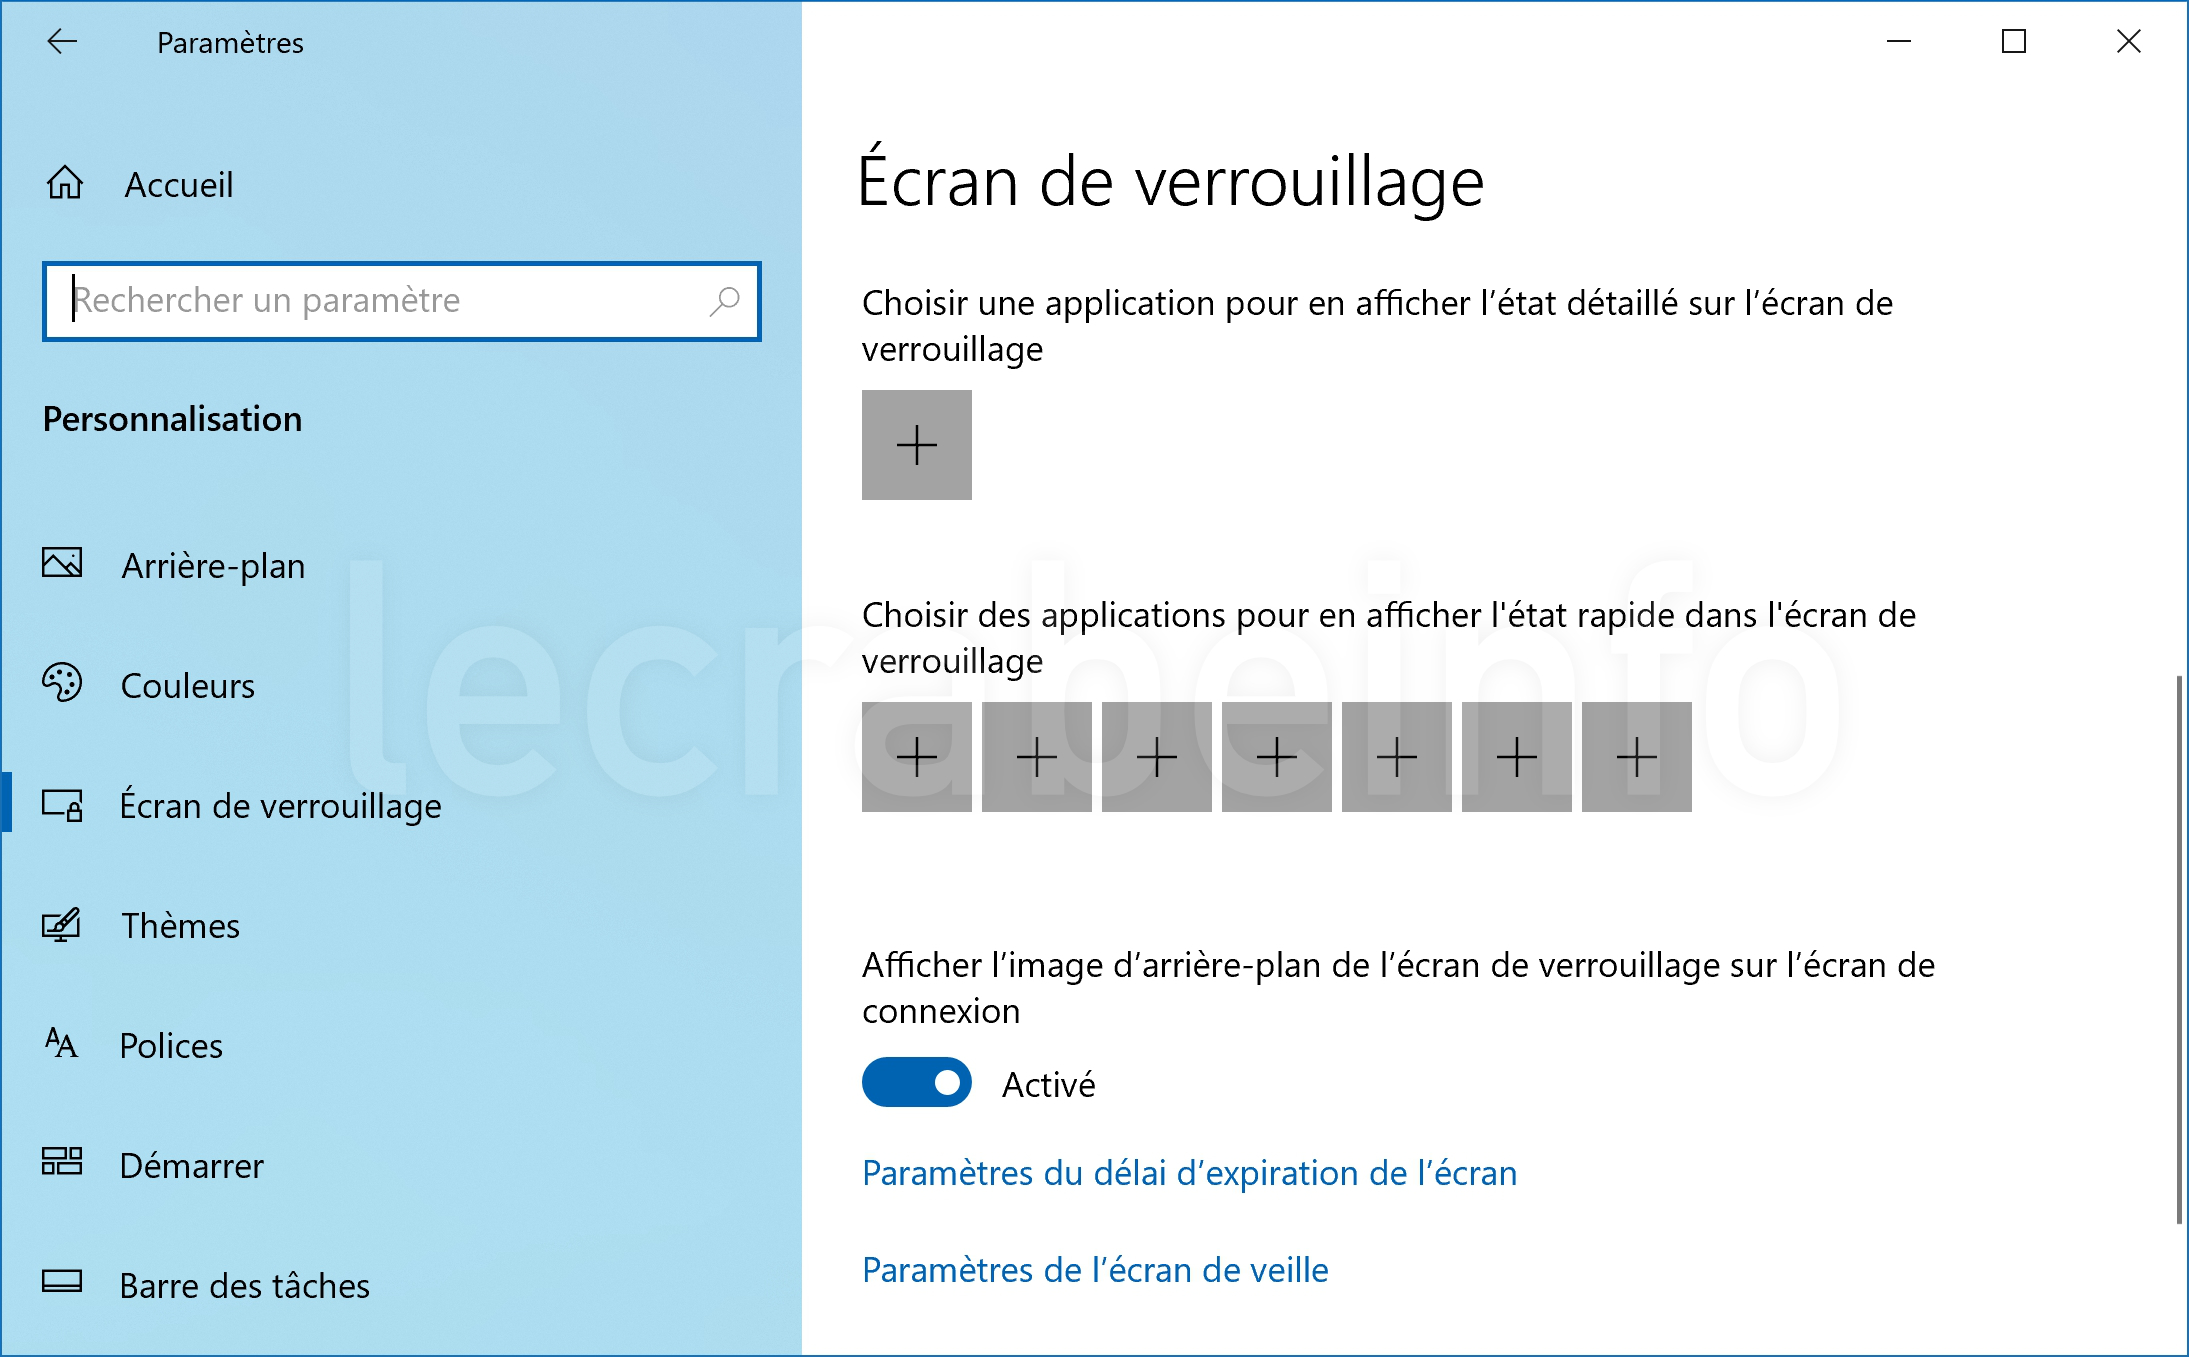Viewport: 2189px width, 1357px height.
Task: Add first quick status app tile
Action: [917, 757]
